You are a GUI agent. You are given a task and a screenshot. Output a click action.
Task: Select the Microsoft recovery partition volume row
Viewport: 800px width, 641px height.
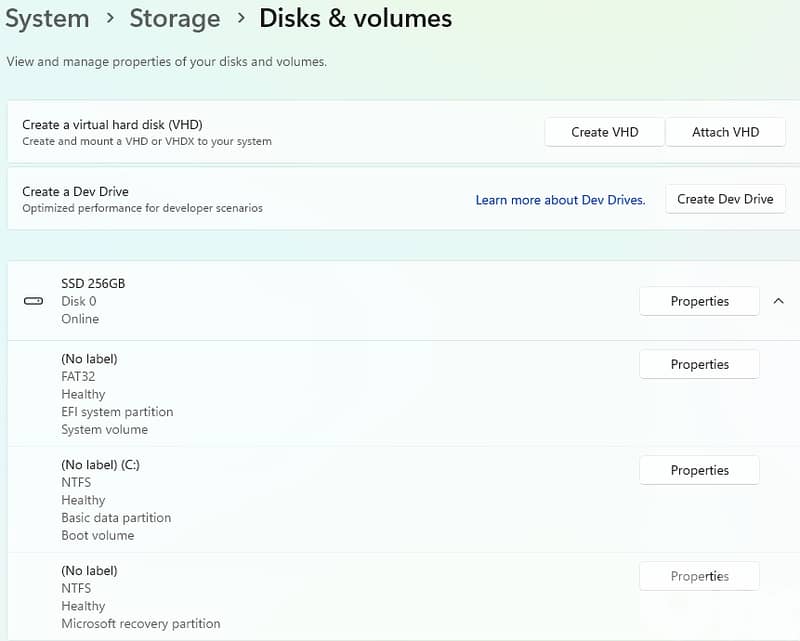[300, 597]
